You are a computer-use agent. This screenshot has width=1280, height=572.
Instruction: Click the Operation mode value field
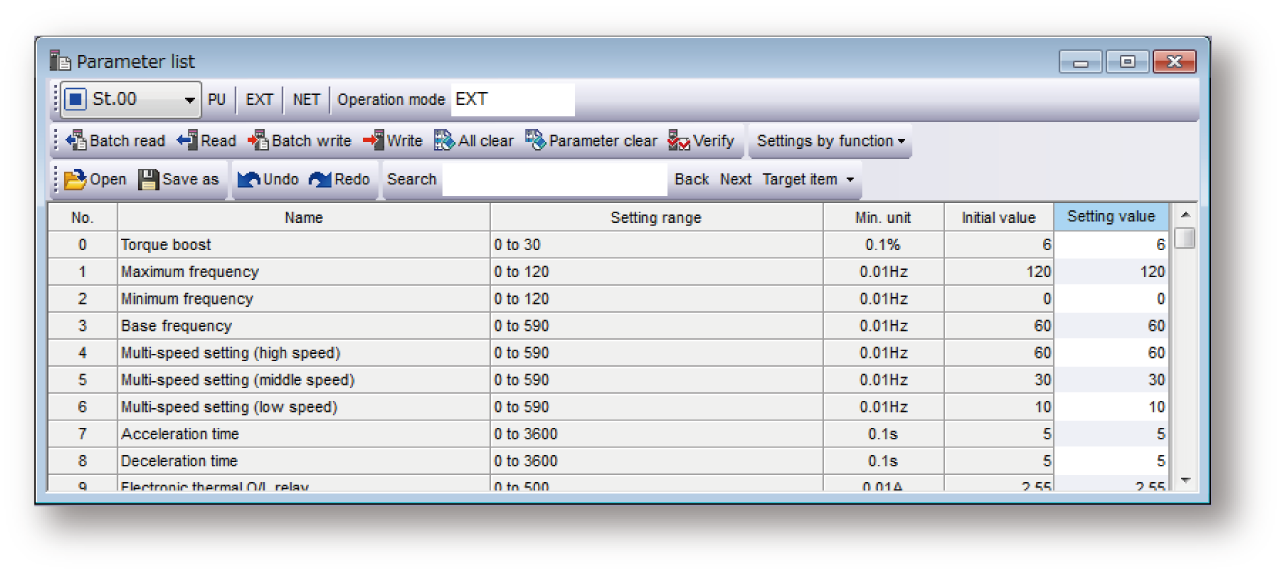tap(513, 100)
